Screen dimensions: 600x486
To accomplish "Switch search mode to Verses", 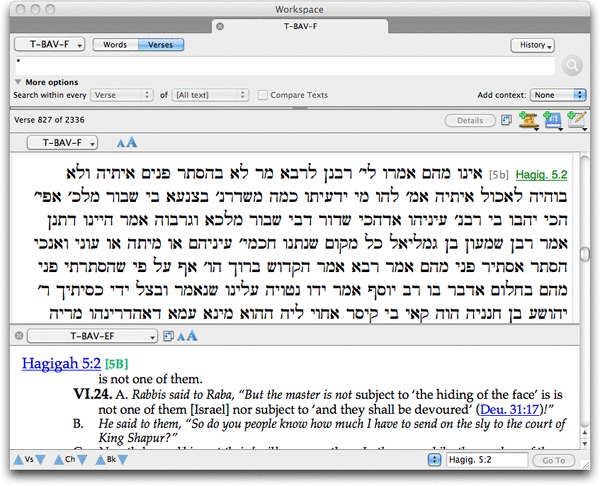I will pyautogui.click(x=161, y=45).
